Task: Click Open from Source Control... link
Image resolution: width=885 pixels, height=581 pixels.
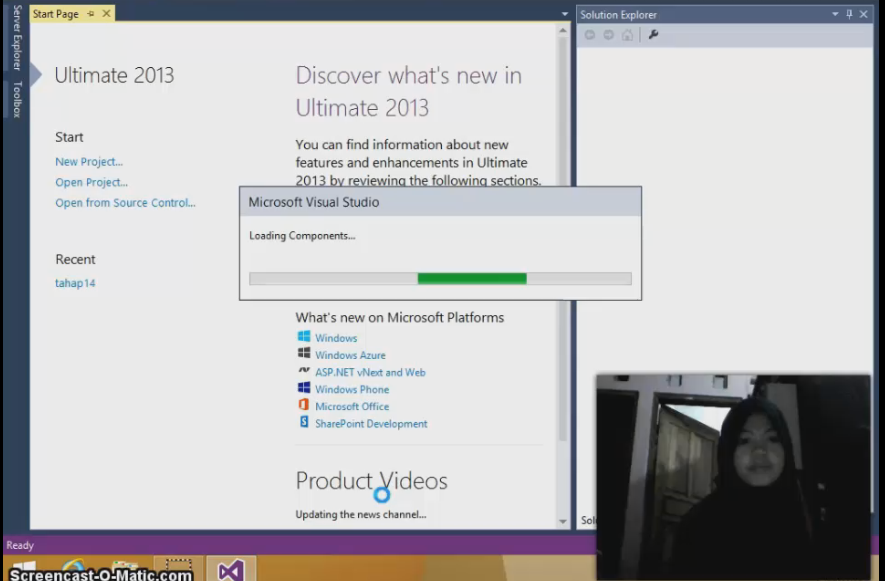Action: click(x=125, y=203)
